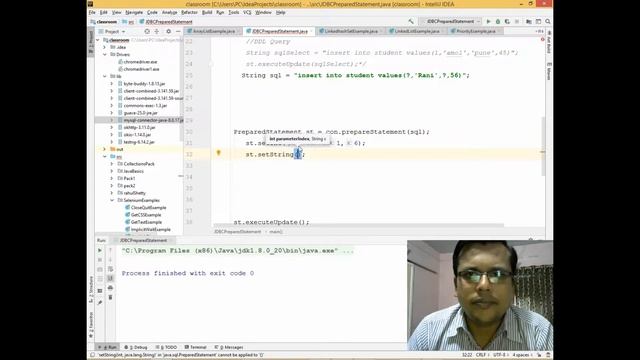
Task: Click the Build hammer icon in toolbar
Action: pos(411,22)
